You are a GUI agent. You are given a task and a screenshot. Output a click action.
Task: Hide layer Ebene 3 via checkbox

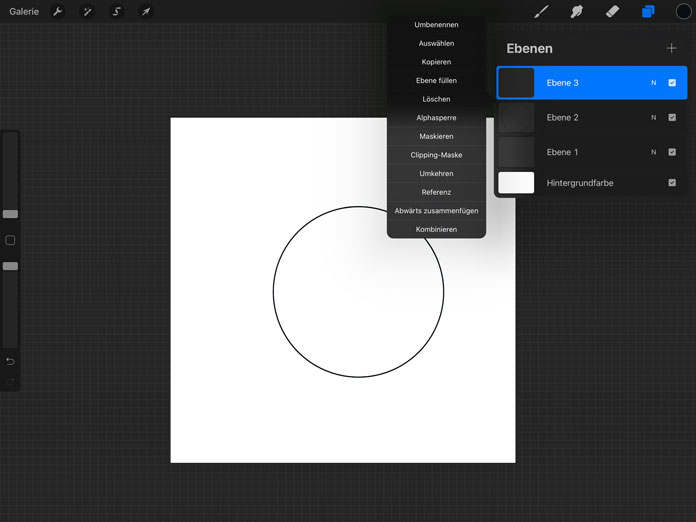click(672, 83)
